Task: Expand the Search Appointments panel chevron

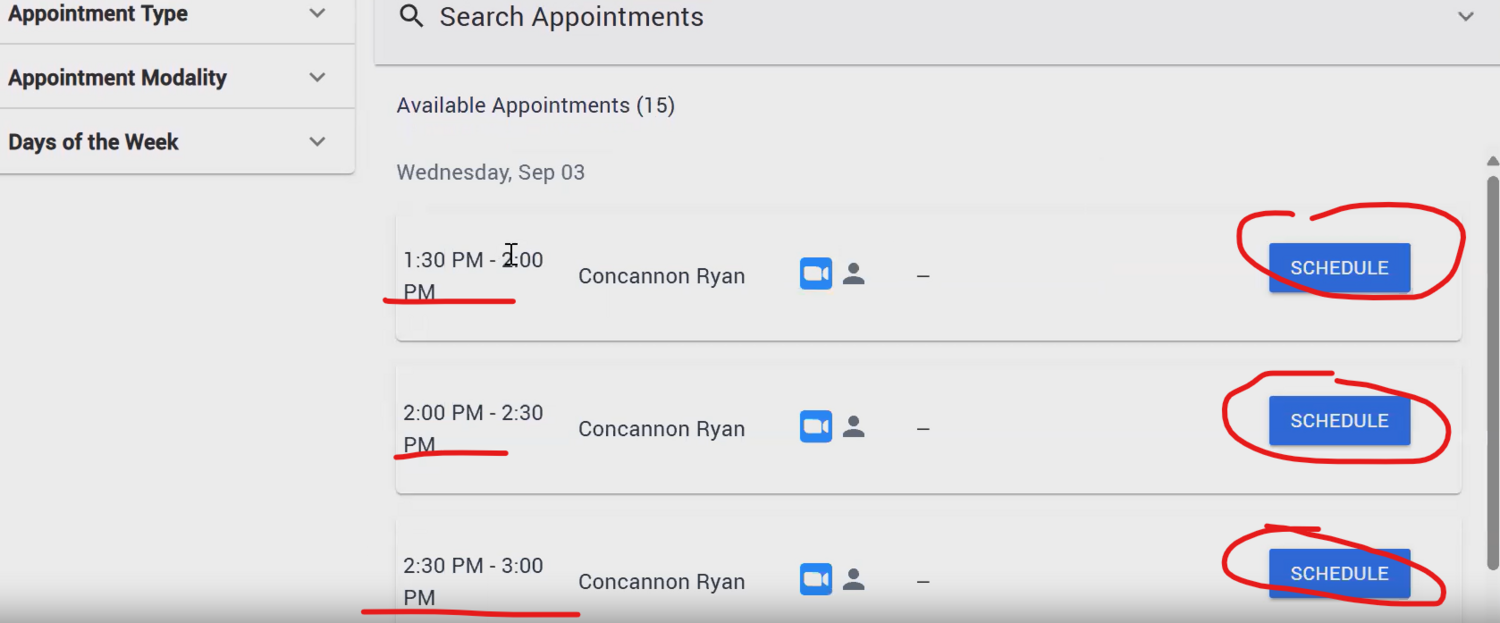Action: 1465,17
